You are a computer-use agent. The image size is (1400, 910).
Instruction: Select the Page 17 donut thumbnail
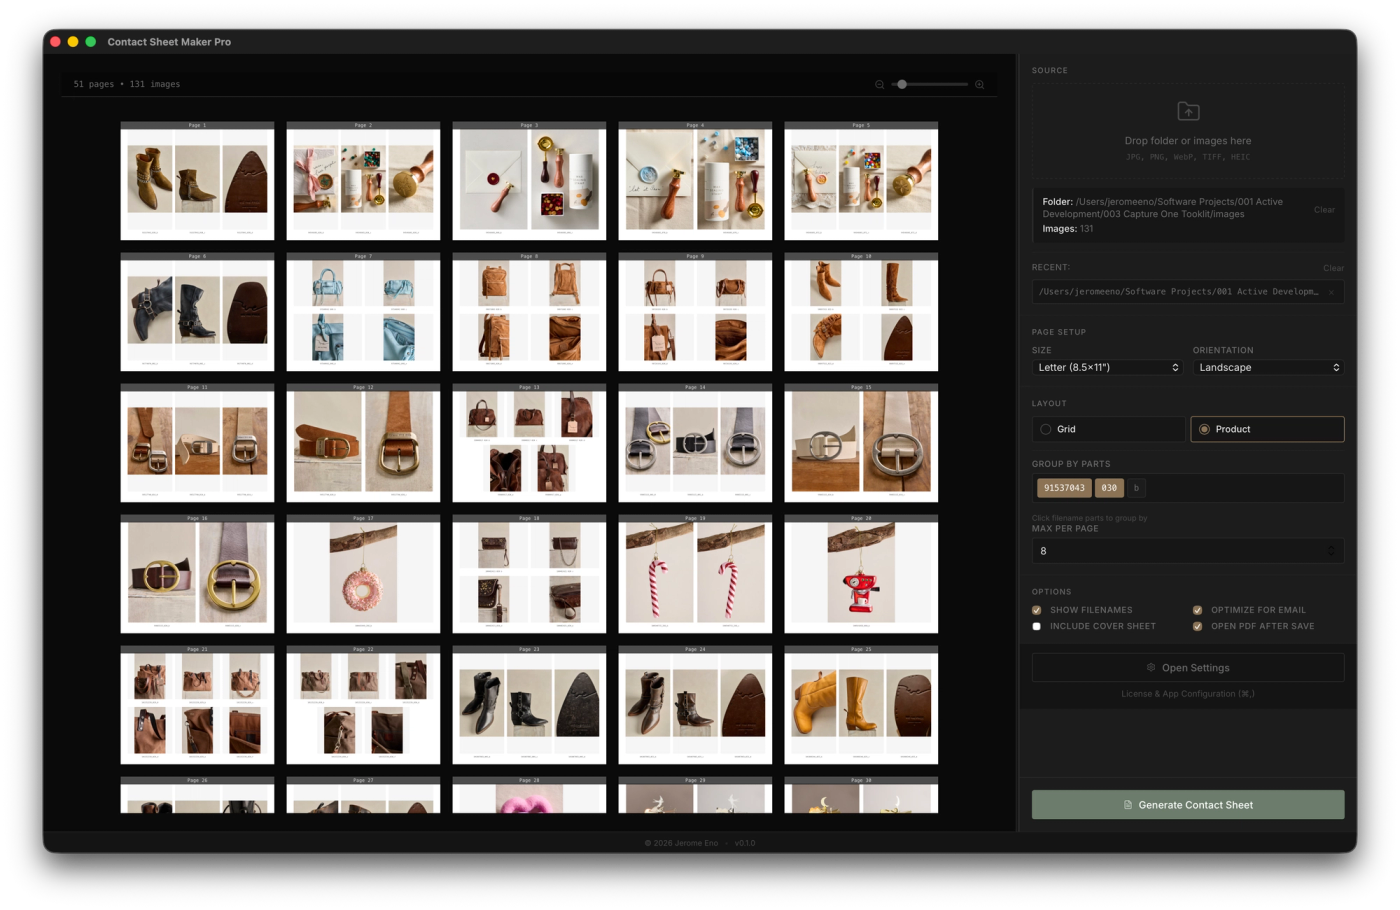point(363,574)
